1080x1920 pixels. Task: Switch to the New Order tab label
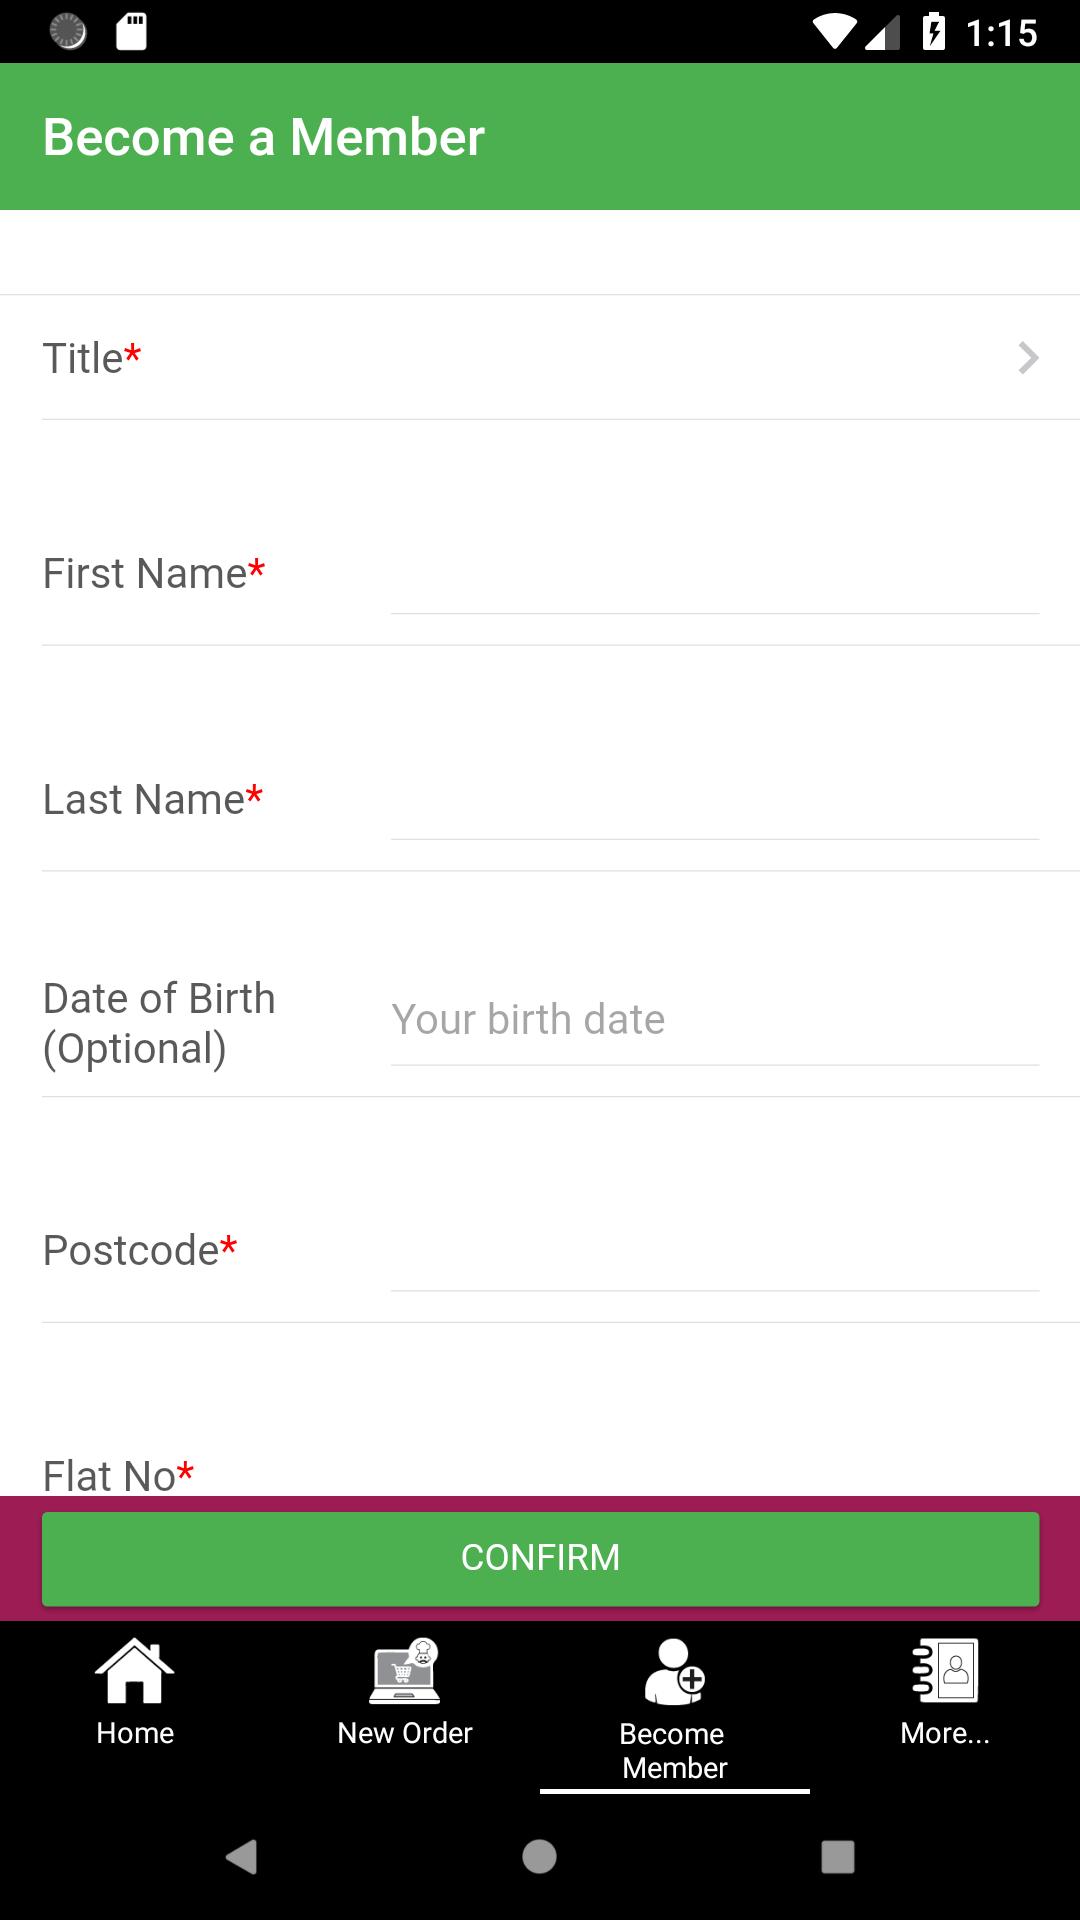point(405,1733)
